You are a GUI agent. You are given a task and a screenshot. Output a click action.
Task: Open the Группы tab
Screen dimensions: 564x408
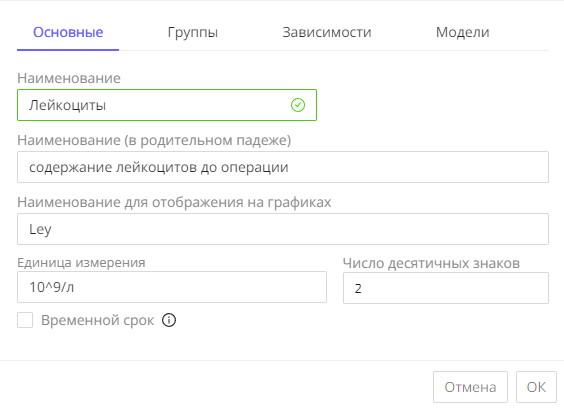192,32
